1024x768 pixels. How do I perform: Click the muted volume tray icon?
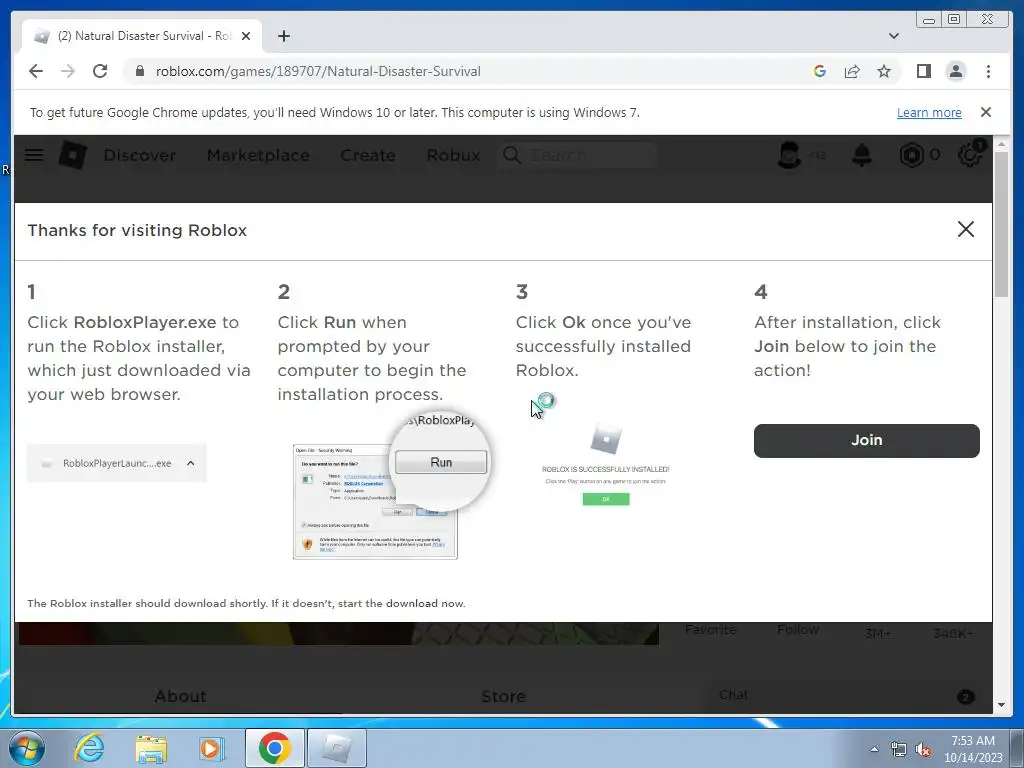[923, 749]
